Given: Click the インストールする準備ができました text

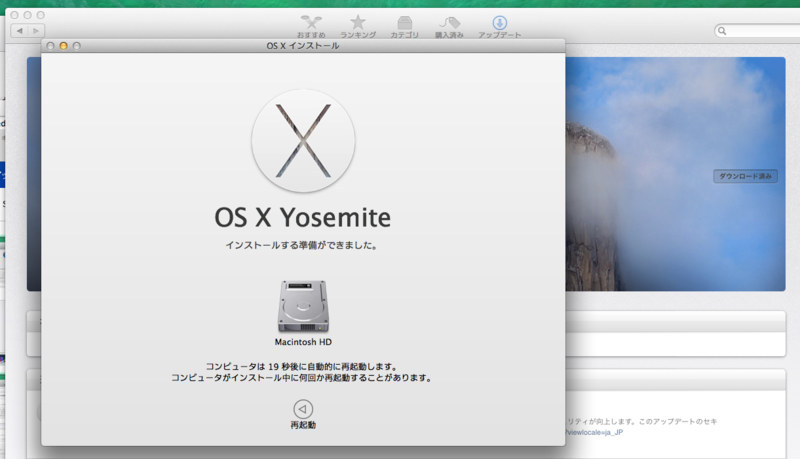Looking at the screenshot, I should (x=302, y=245).
